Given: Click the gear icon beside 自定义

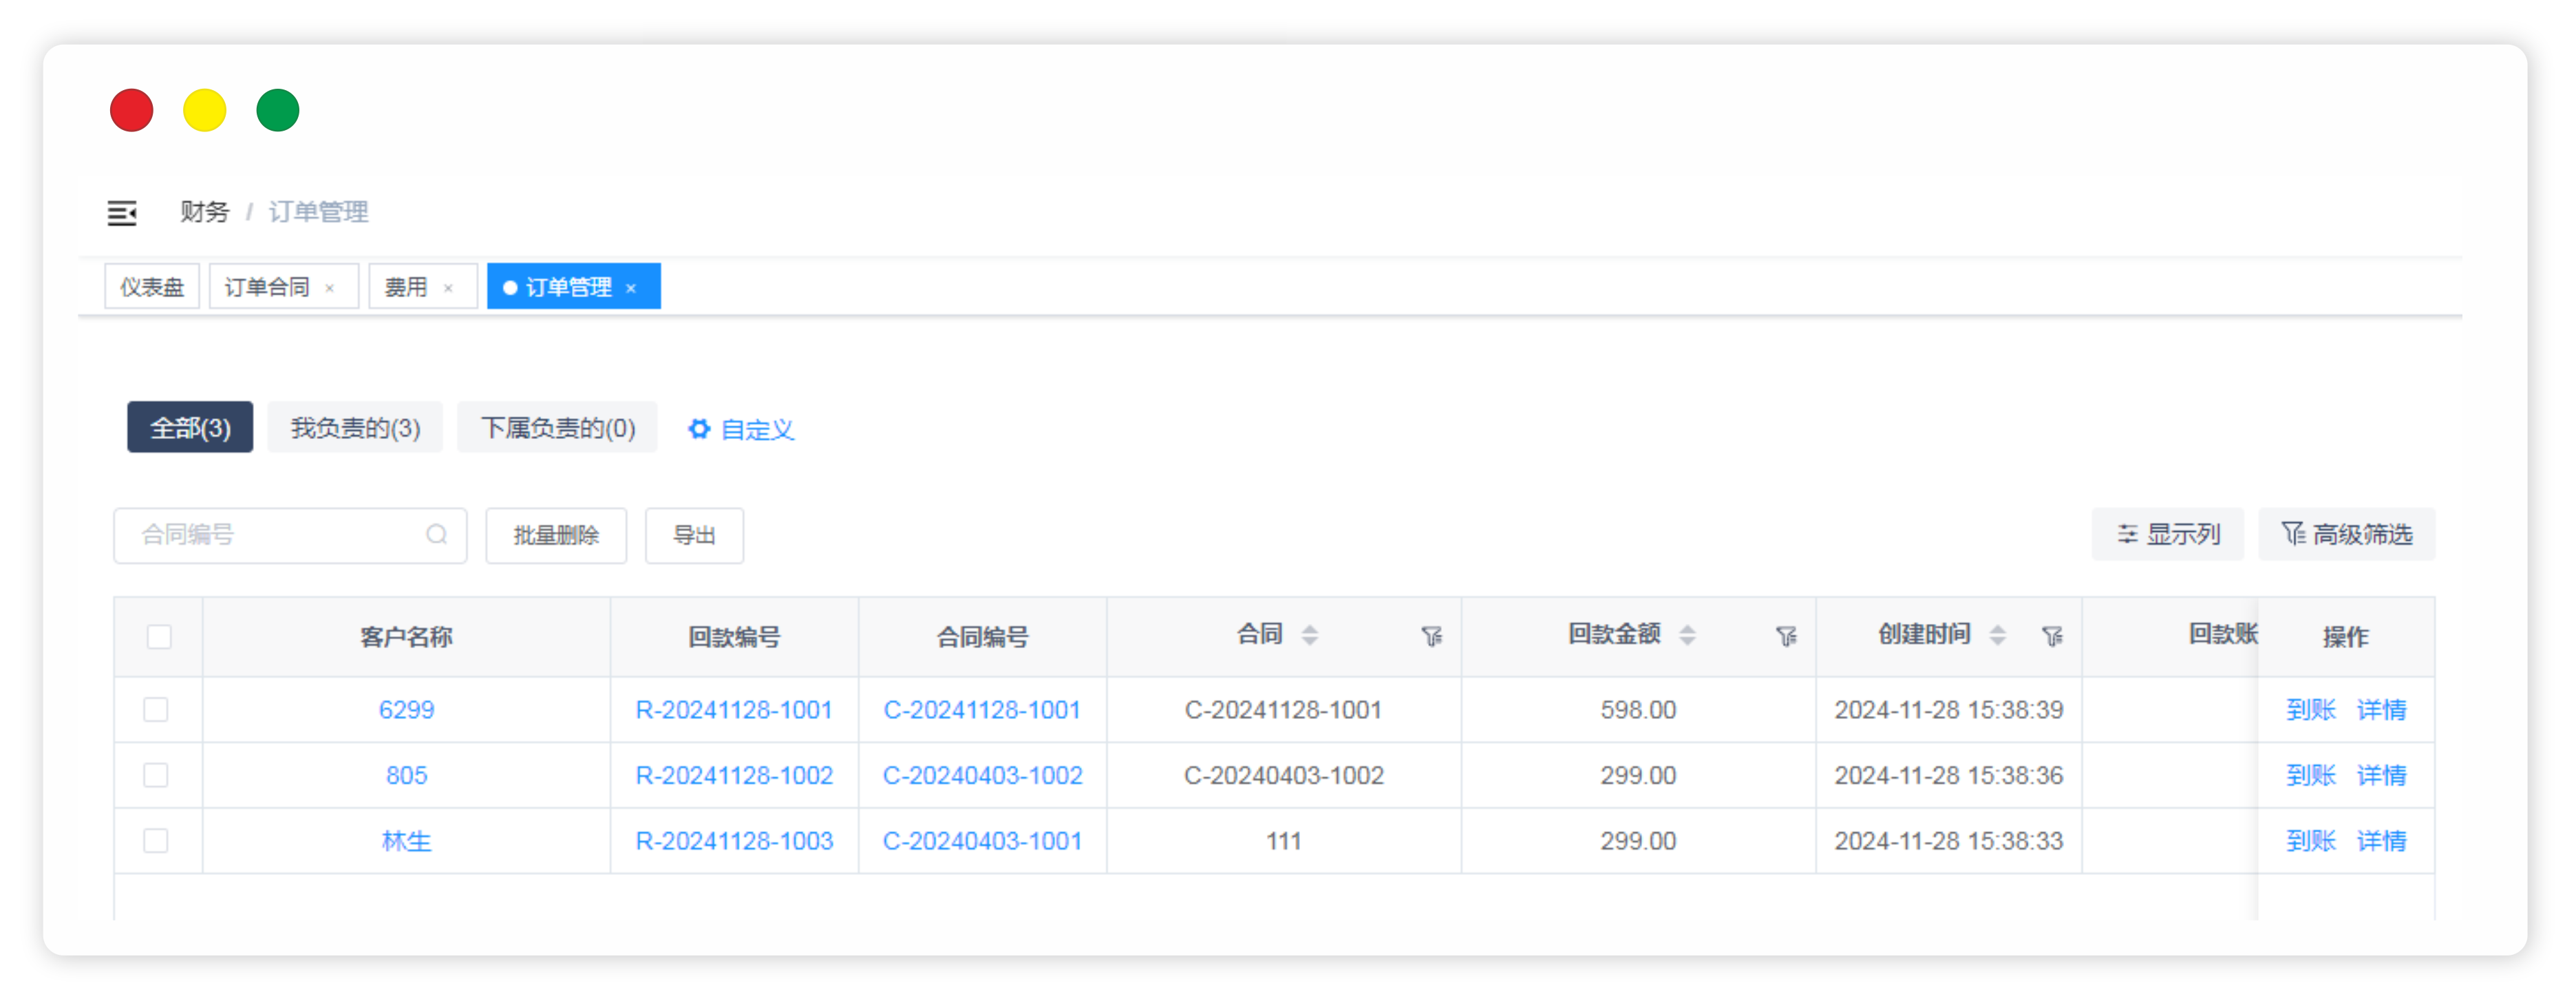Looking at the screenshot, I should [x=699, y=429].
